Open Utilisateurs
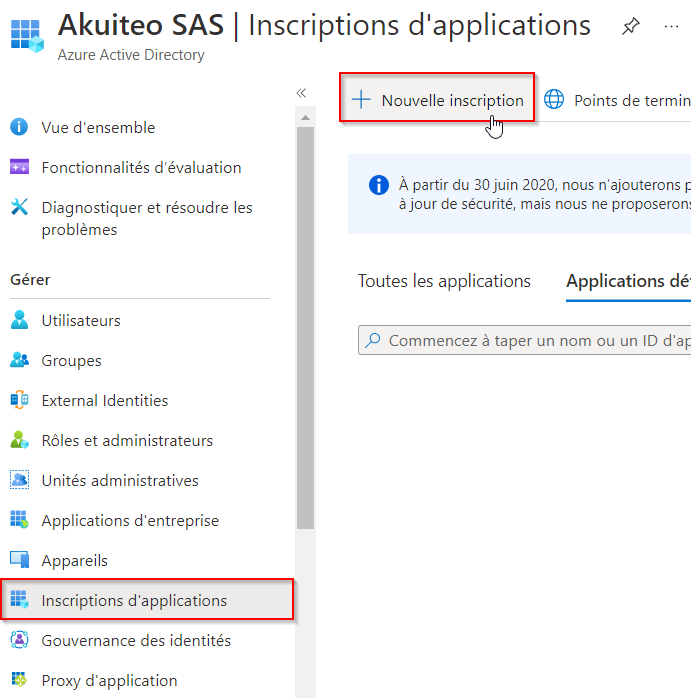The width and height of the screenshot is (691, 698). [81, 321]
